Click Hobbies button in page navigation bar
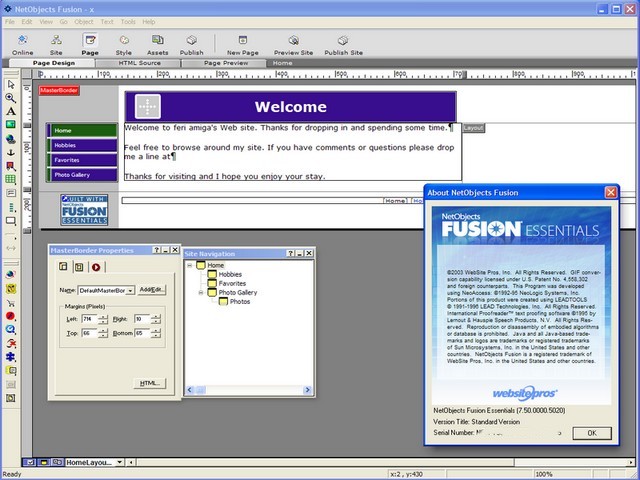640x480 pixels. tap(82, 145)
